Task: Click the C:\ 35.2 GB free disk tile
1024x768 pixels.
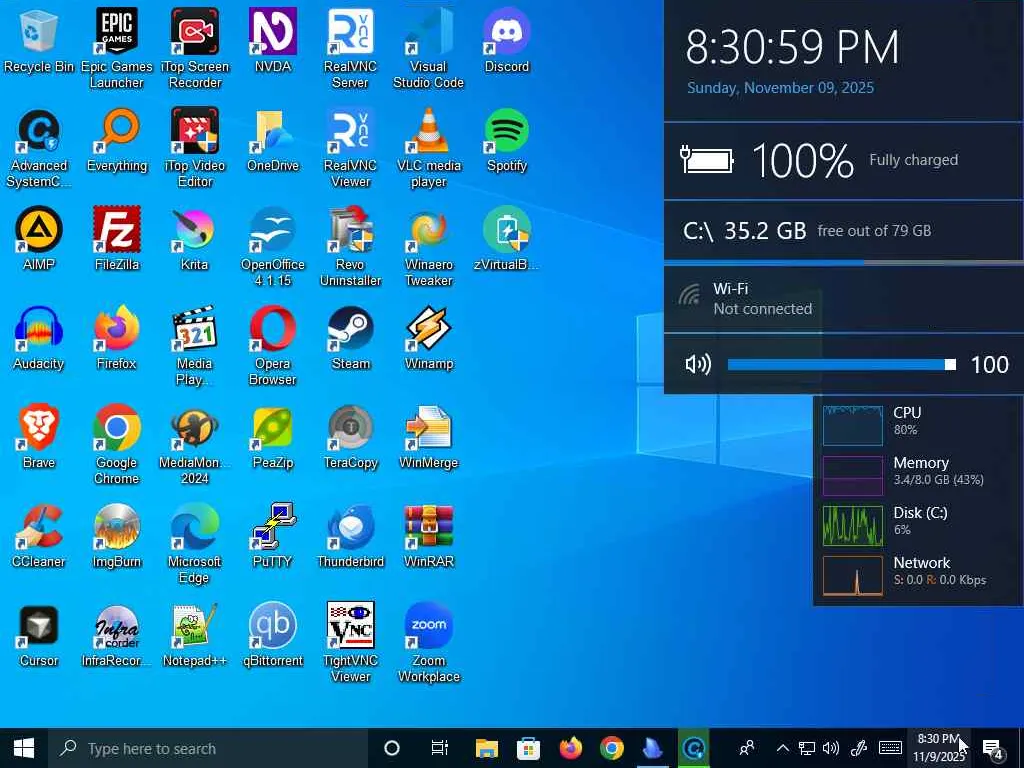Action: click(843, 231)
